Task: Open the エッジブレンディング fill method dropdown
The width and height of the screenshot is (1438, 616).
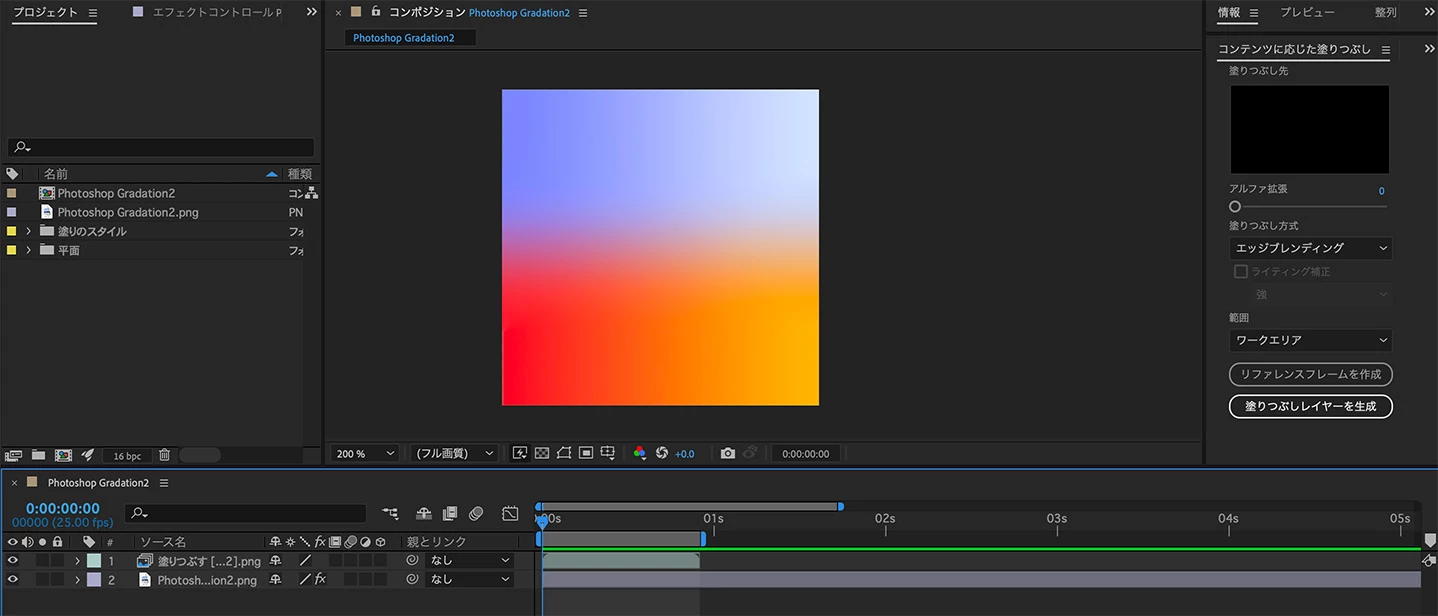Action: coord(1310,248)
